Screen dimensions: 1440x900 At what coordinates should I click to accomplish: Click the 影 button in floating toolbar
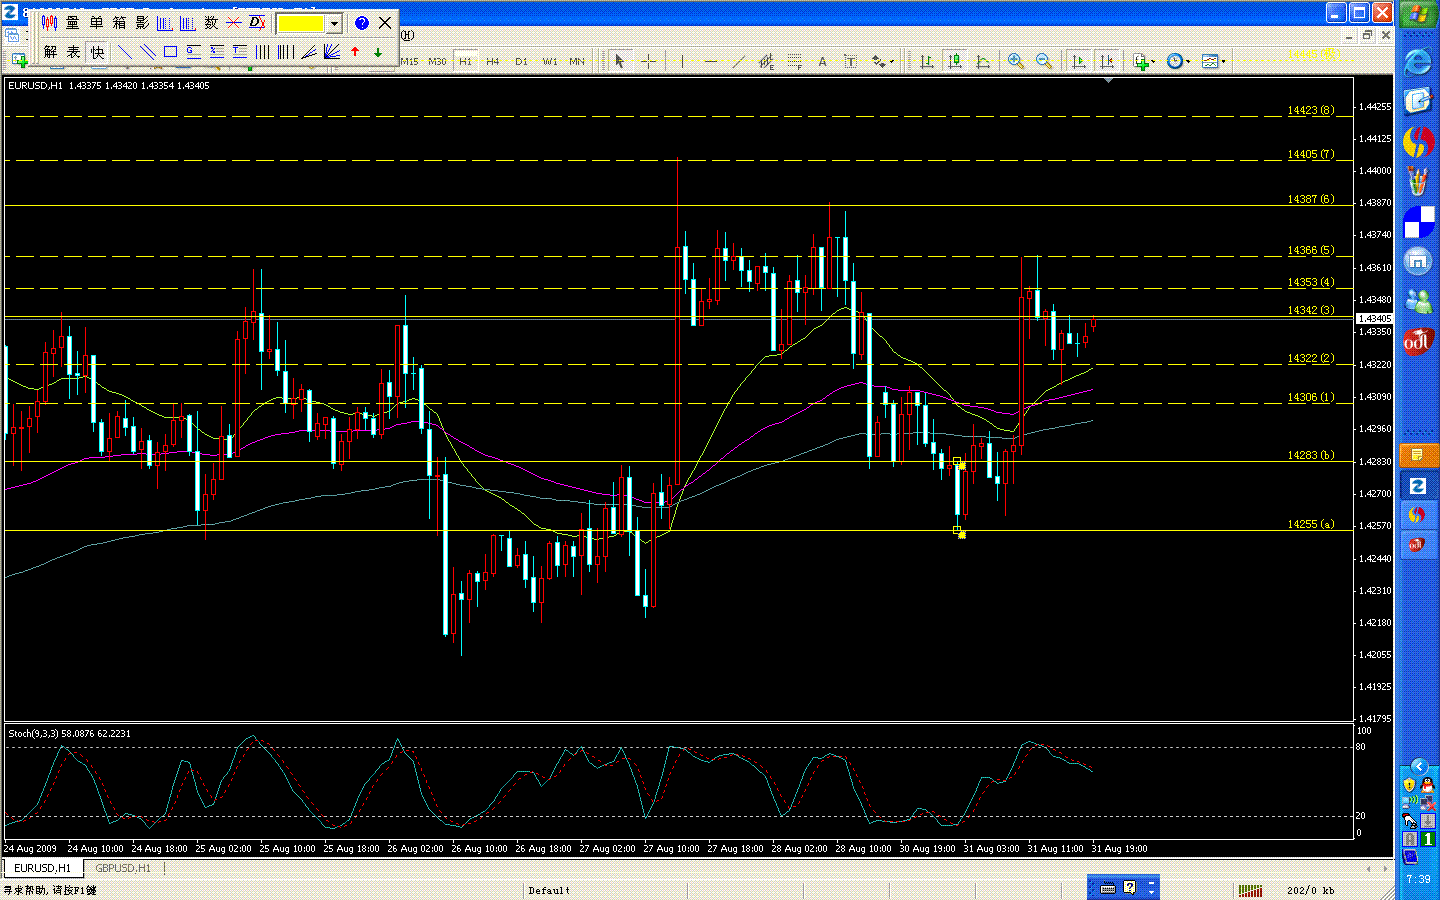click(x=142, y=23)
